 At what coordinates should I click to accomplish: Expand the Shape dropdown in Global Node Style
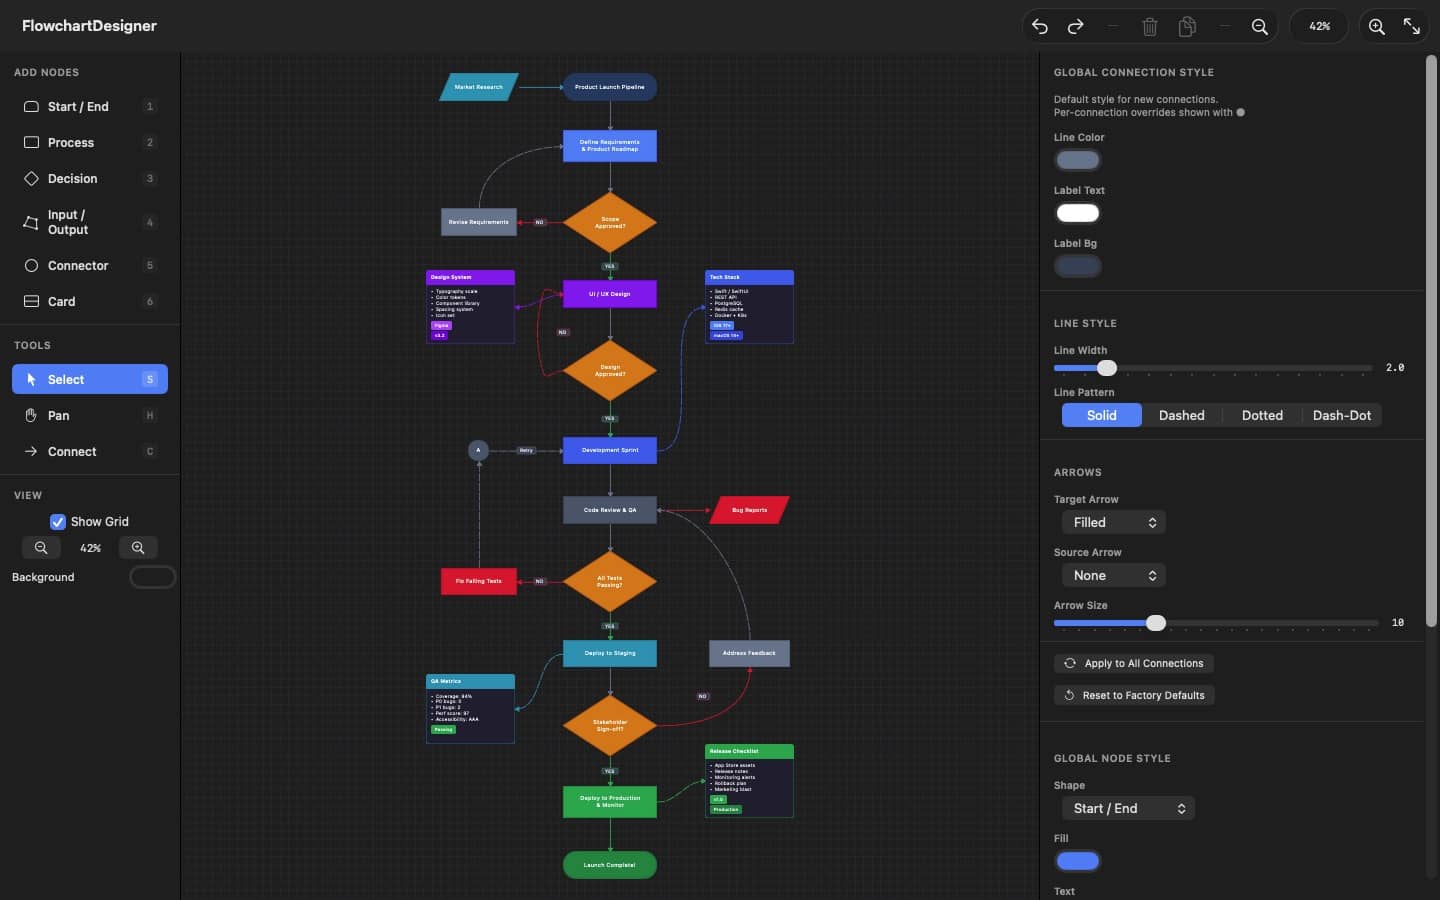pyautogui.click(x=1127, y=808)
